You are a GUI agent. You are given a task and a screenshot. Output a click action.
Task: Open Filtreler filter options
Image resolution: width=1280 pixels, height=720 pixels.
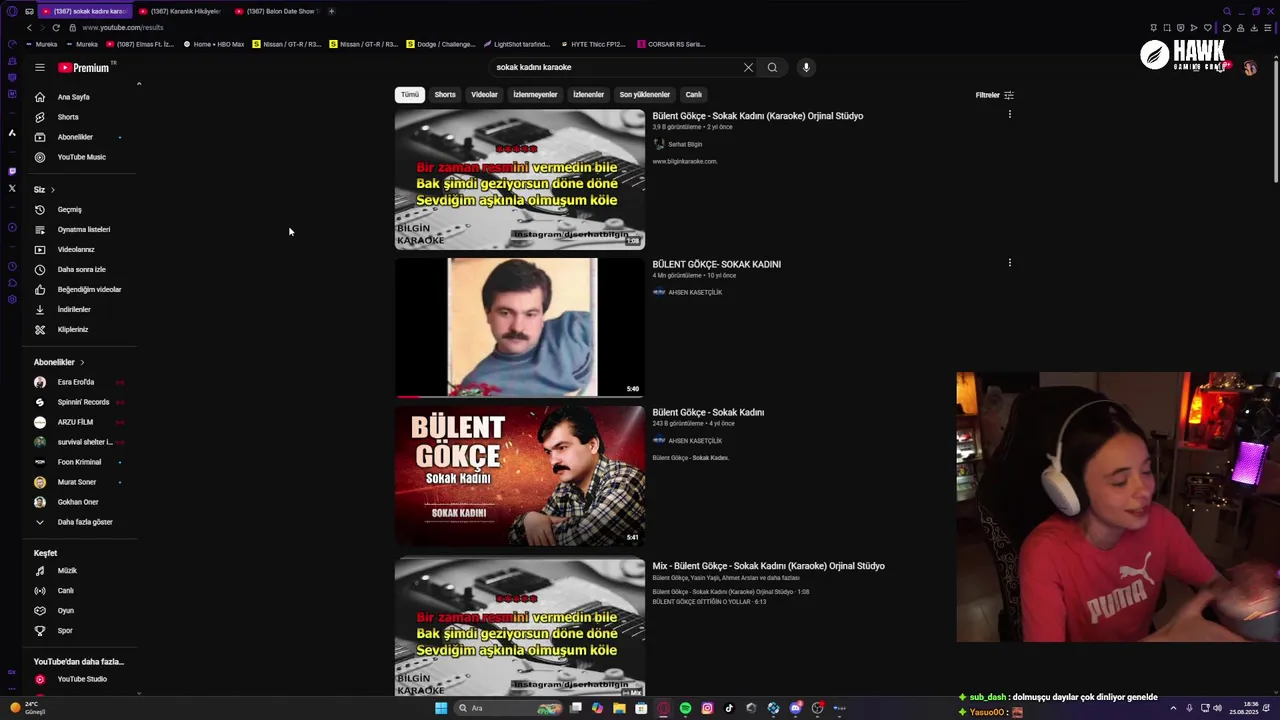coord(995,95)
